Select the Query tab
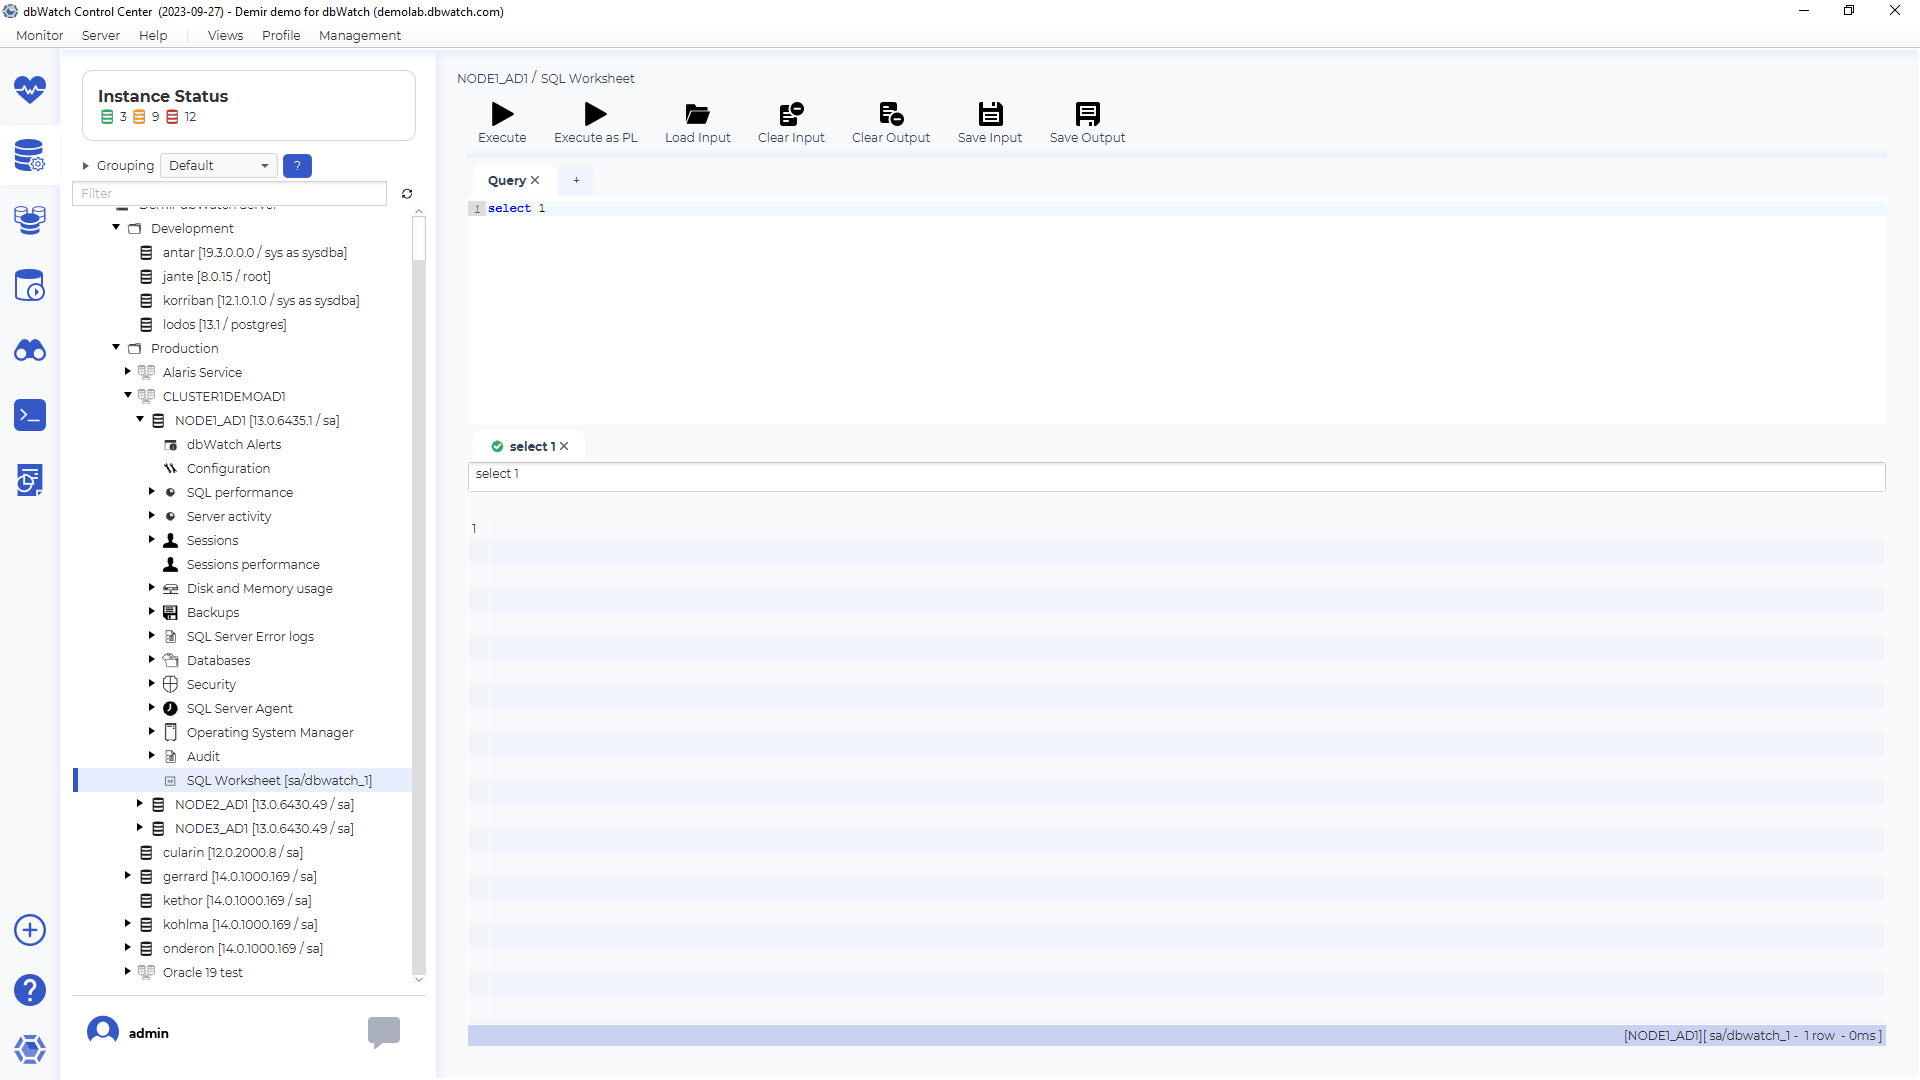 (506, 180)
